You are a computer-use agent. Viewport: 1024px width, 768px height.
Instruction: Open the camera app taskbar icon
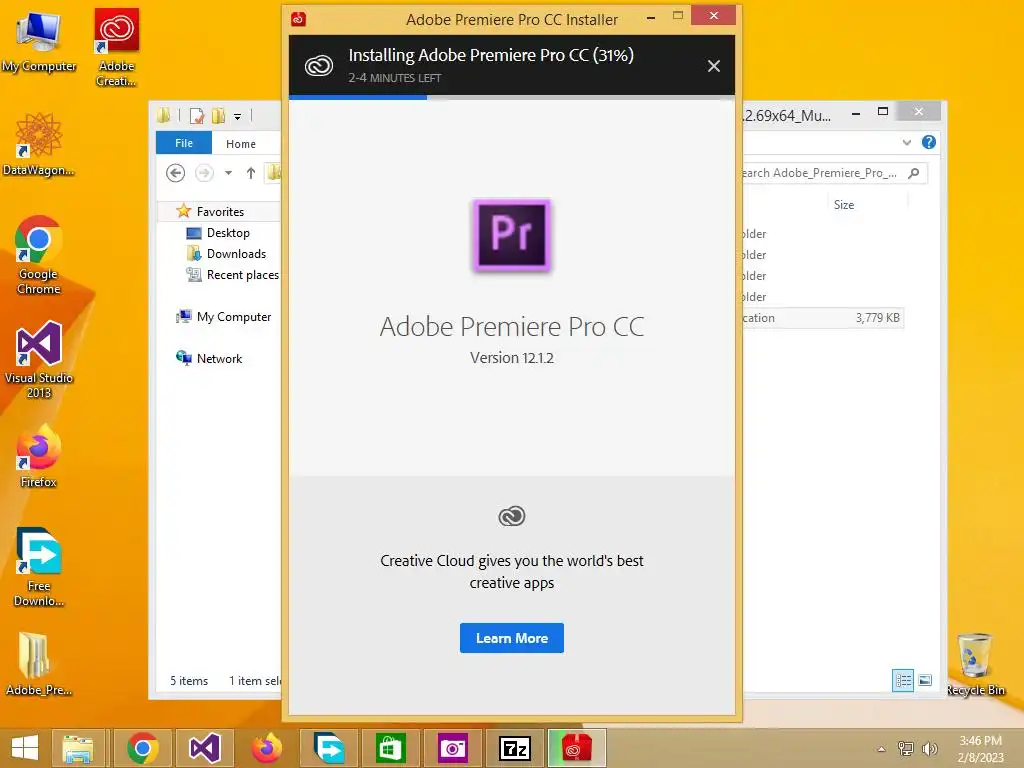tap(453, 748)
